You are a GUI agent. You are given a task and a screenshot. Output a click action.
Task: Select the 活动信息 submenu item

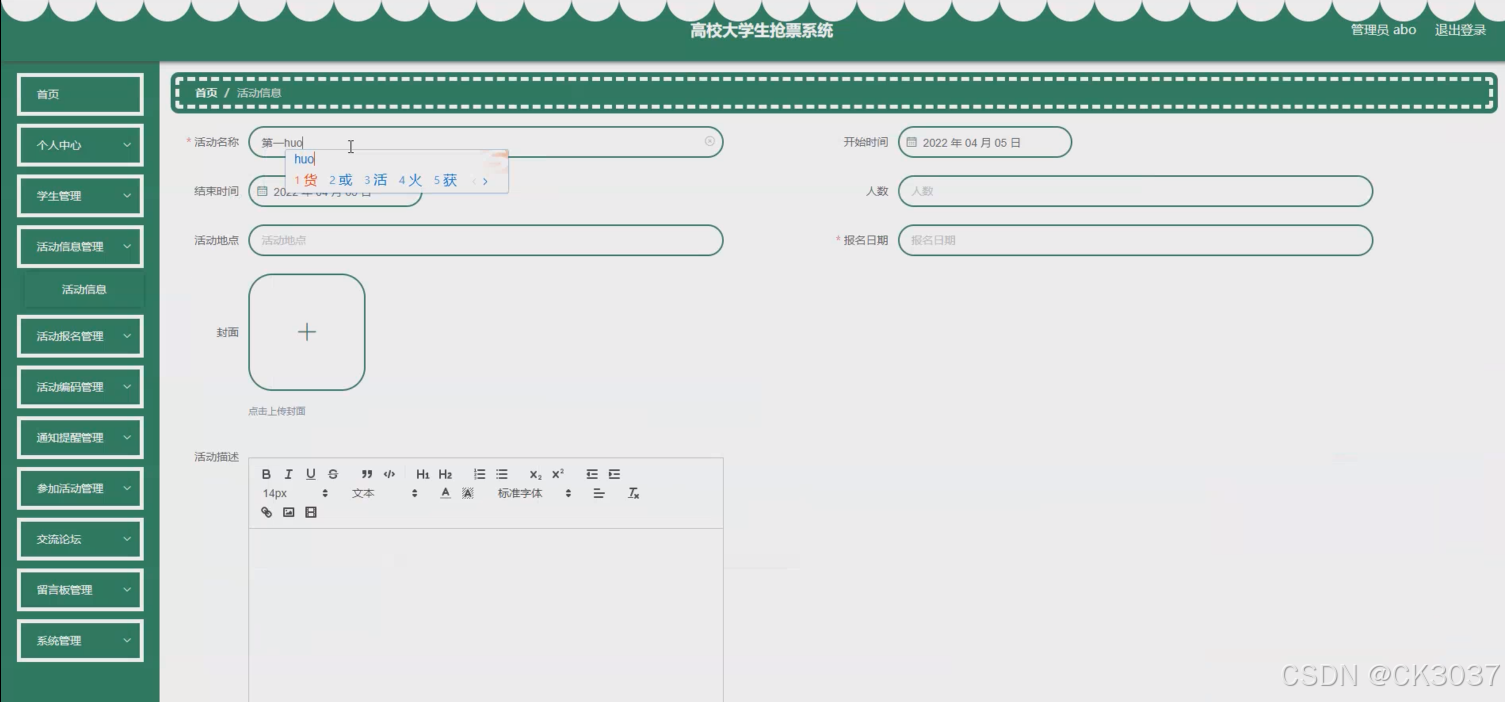pyautogui.click(x=84, y=290)
